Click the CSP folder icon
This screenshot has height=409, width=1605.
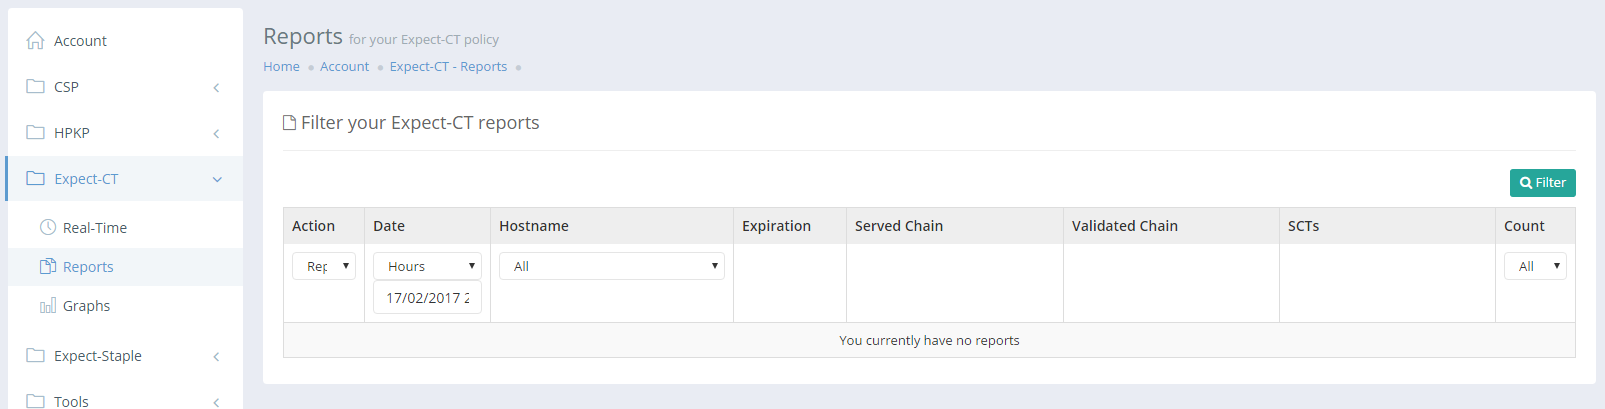point(35,86)
